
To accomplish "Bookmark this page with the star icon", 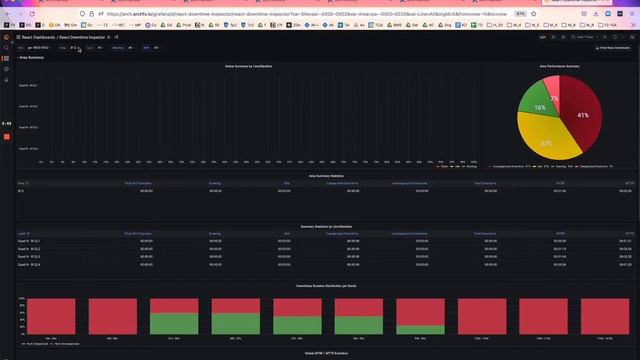I will [533, 14].
